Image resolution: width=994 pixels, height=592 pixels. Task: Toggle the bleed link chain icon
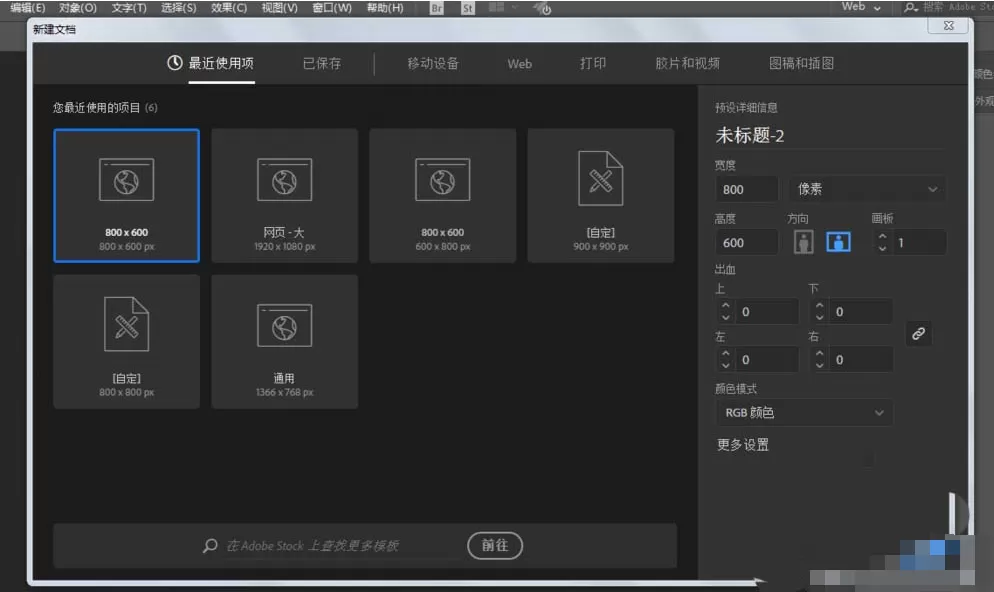(919, 334)
